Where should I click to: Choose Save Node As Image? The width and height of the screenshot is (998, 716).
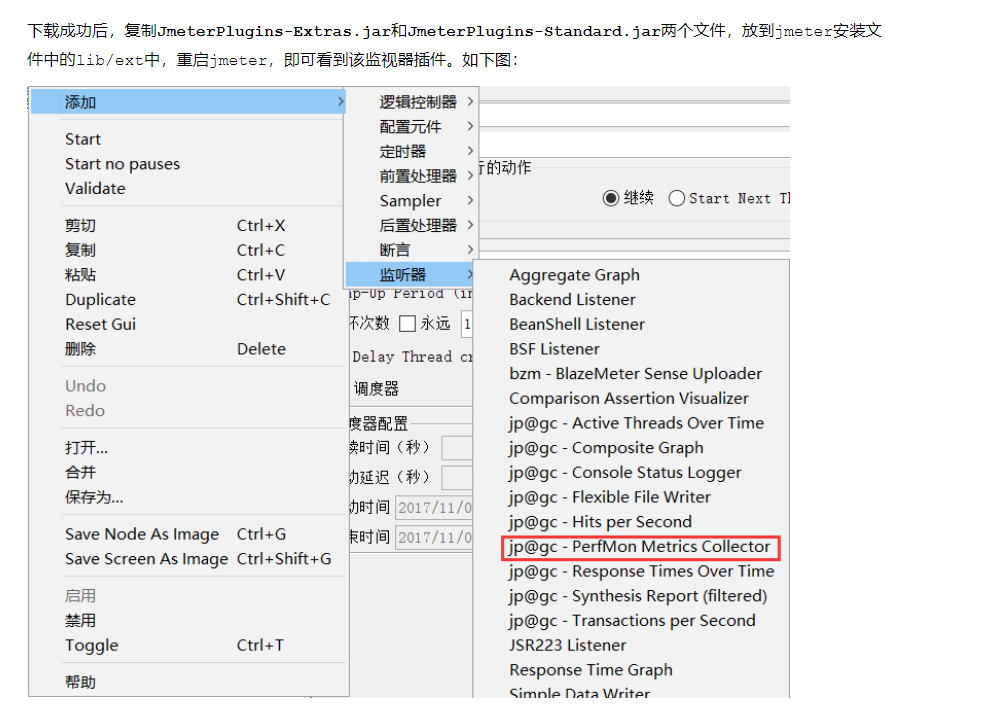coord(142,534)
